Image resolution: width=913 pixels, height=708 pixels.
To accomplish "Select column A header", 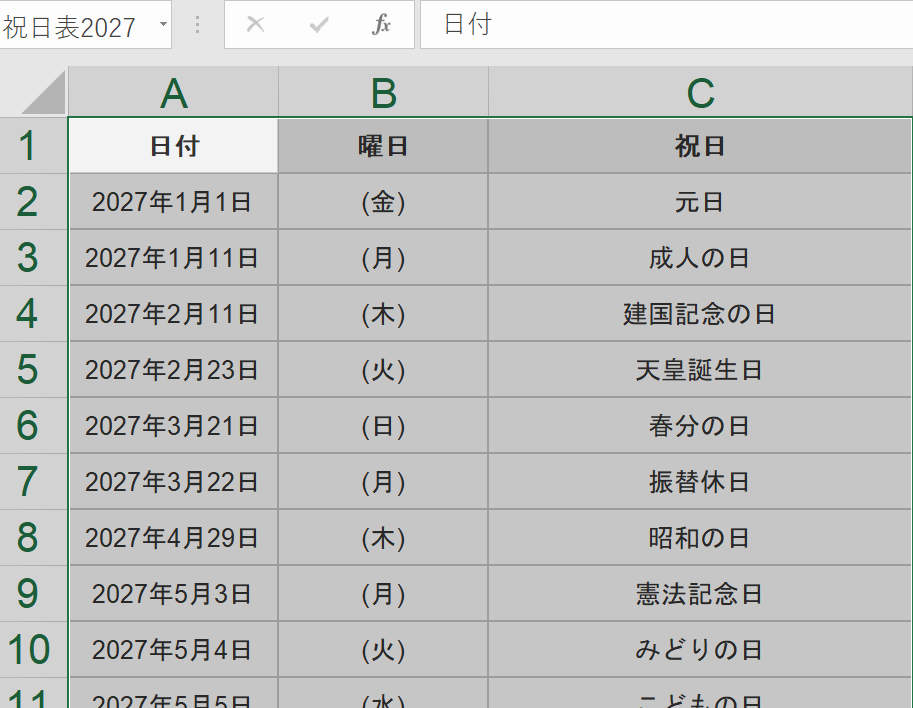I will (x=173, y=93).
